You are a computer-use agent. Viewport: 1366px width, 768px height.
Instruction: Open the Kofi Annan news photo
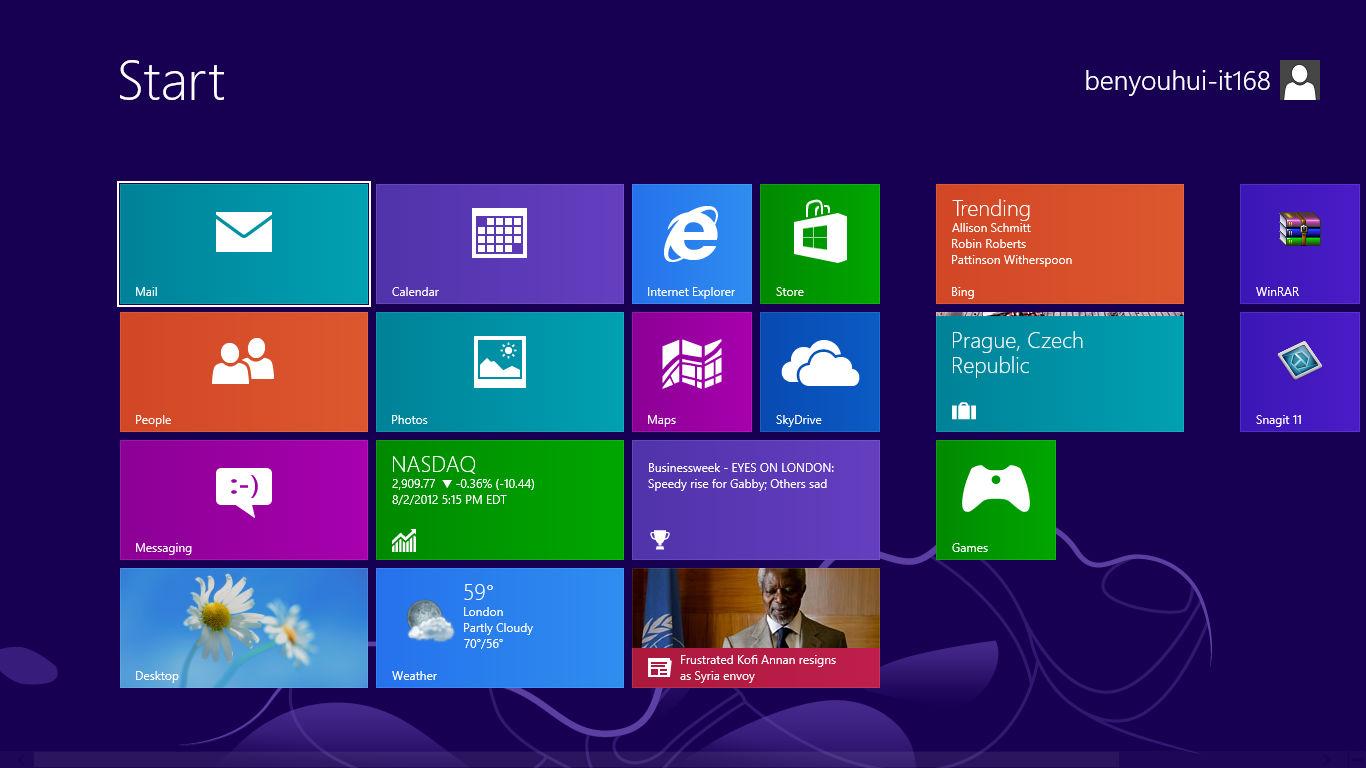coord(756,608)
